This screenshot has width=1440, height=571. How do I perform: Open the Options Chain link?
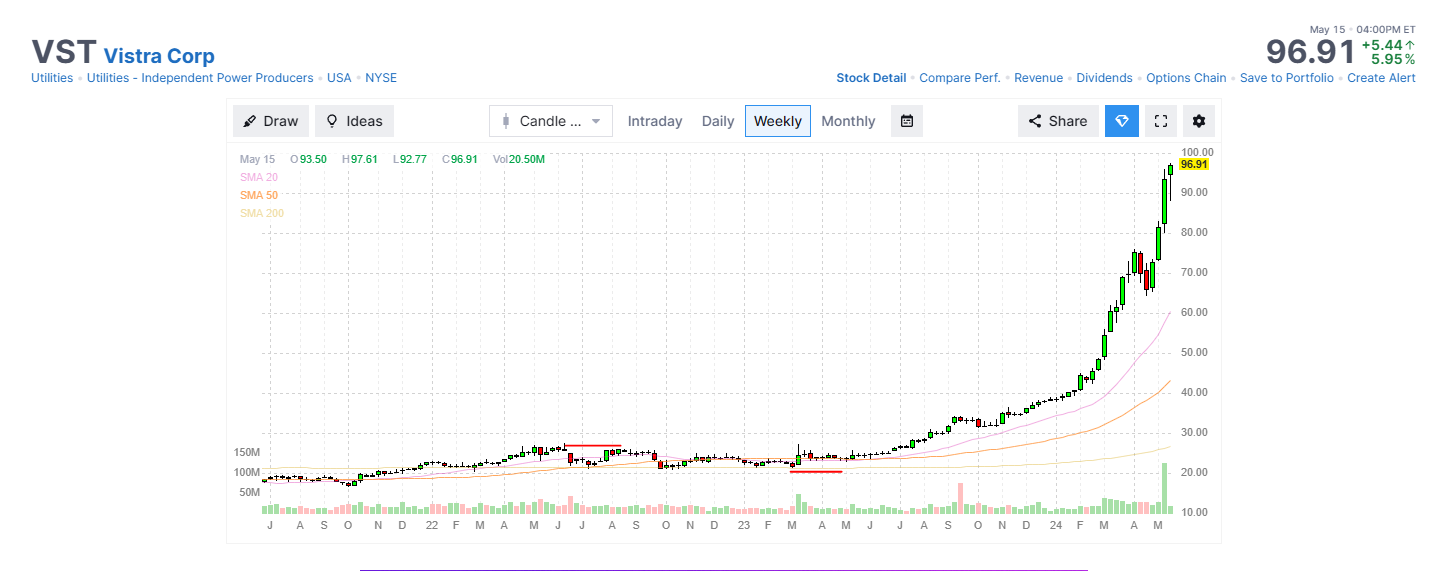pos(1186,78)
